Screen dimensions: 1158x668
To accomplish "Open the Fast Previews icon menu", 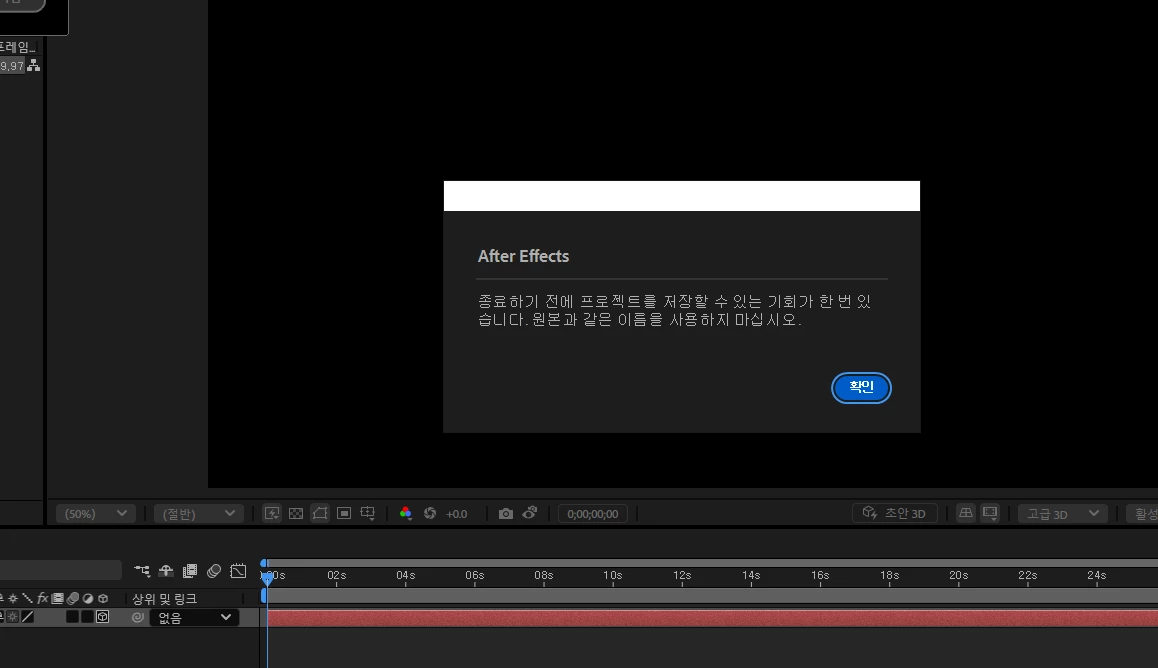I will (272, 513).
